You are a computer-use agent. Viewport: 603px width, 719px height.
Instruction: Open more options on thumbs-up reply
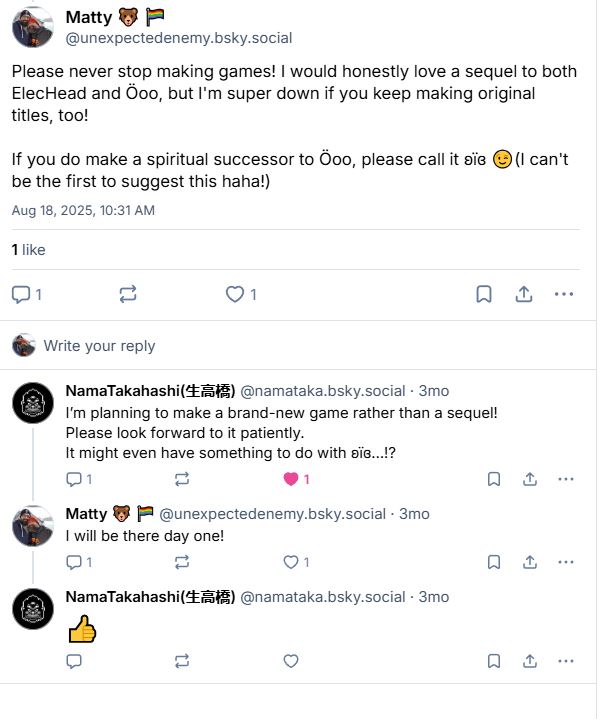tap(566, 661)
